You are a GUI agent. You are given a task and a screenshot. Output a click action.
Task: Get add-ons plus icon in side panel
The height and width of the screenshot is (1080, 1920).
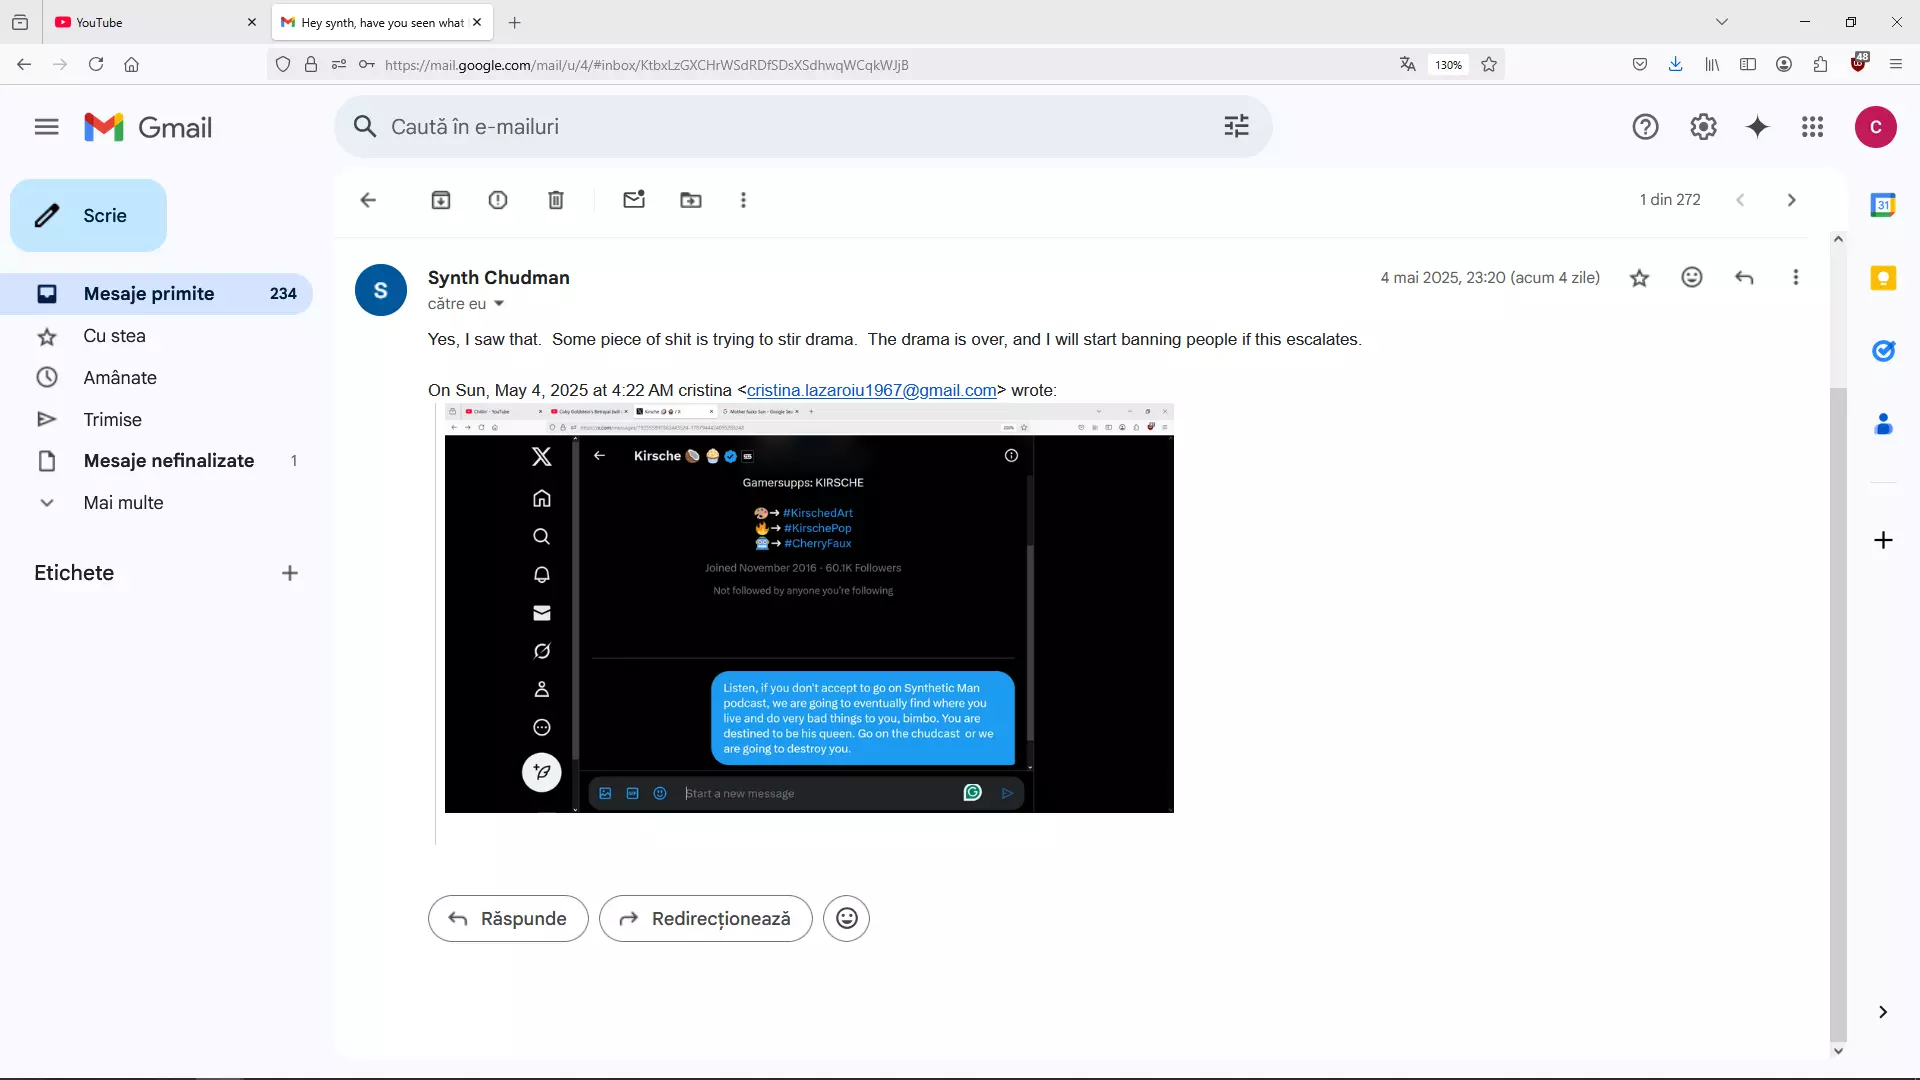tap(1883, 540)
